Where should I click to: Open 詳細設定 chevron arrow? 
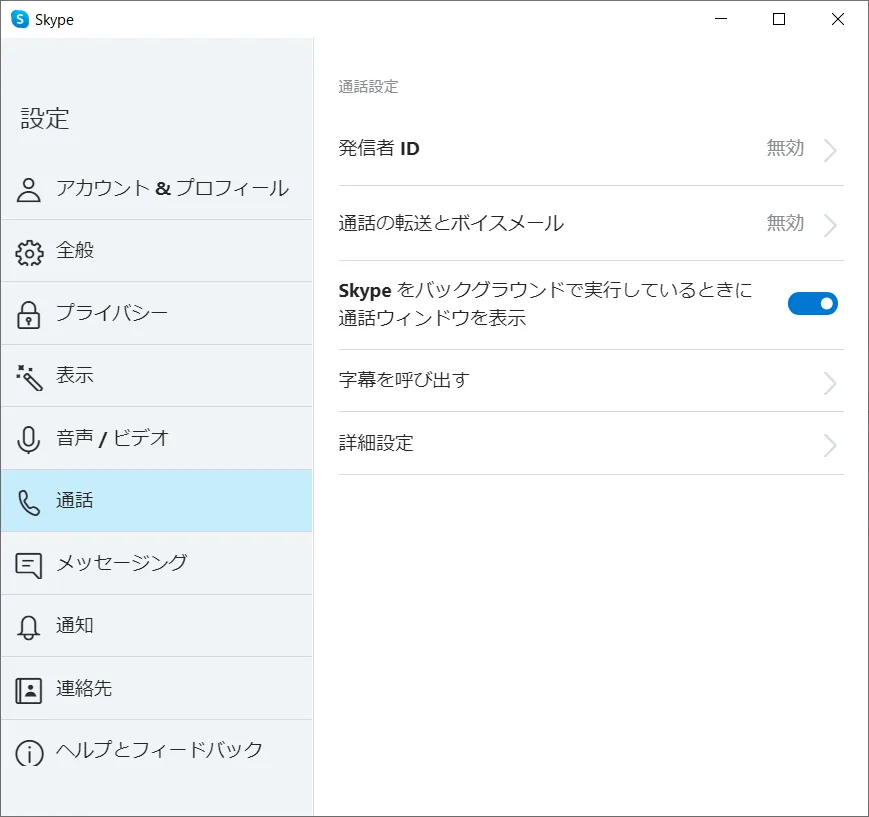pyautogui.click(x=830, y=445)
